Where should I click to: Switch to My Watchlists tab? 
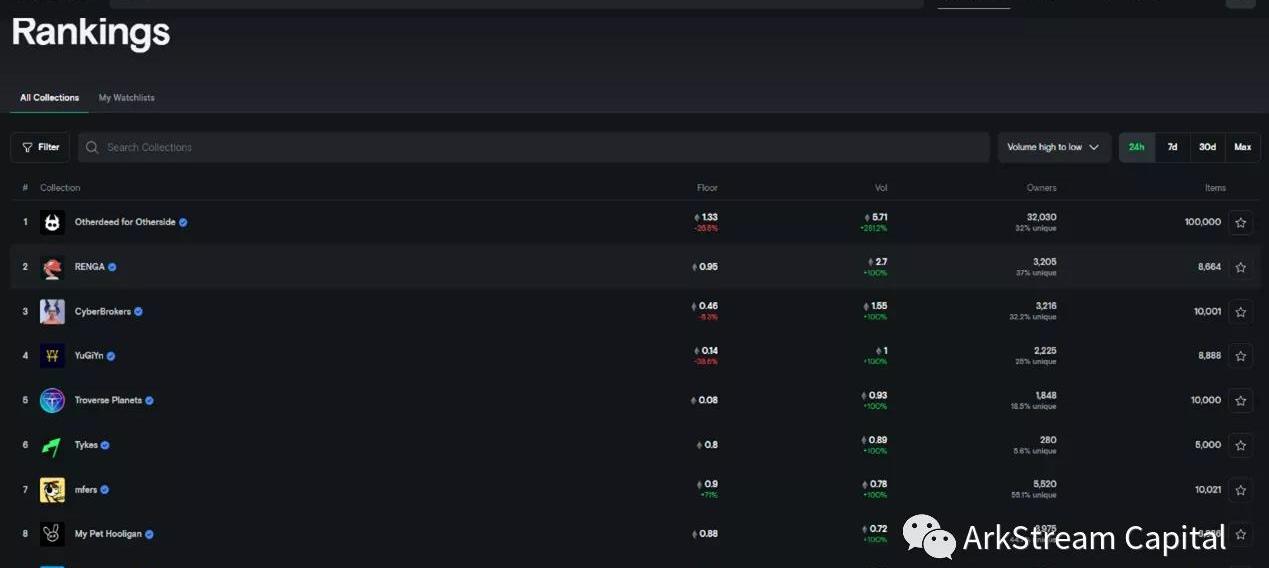pos(126,98)
